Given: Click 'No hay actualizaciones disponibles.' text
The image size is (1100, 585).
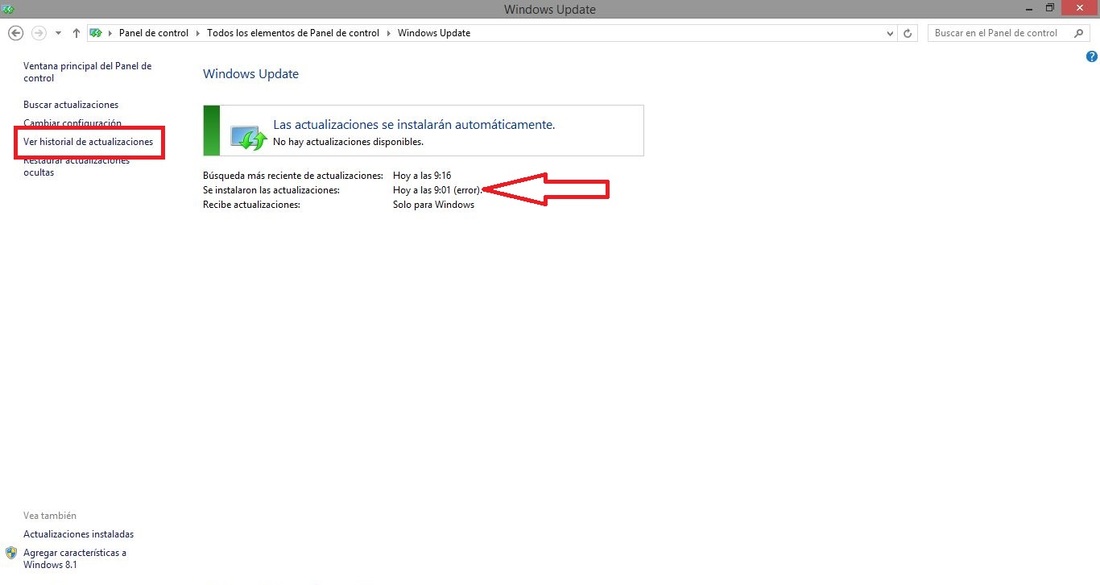Looking at the screenshot, I should click(348, 142).
